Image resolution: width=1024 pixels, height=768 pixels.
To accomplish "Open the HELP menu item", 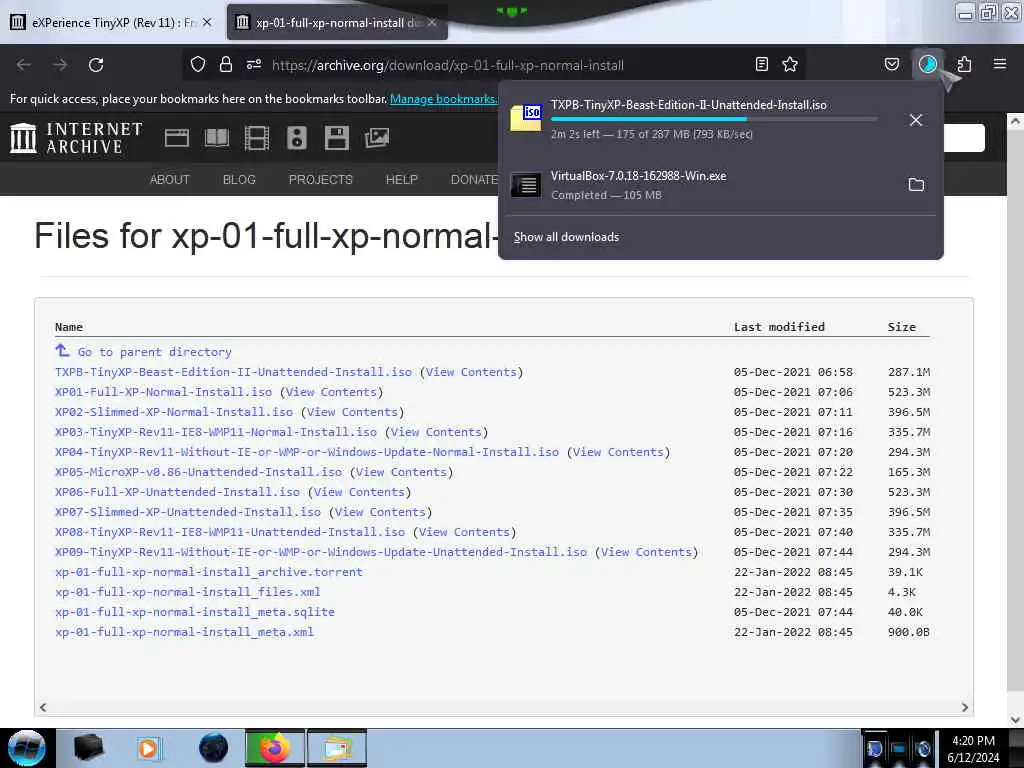I will click(x=402, y=180).
